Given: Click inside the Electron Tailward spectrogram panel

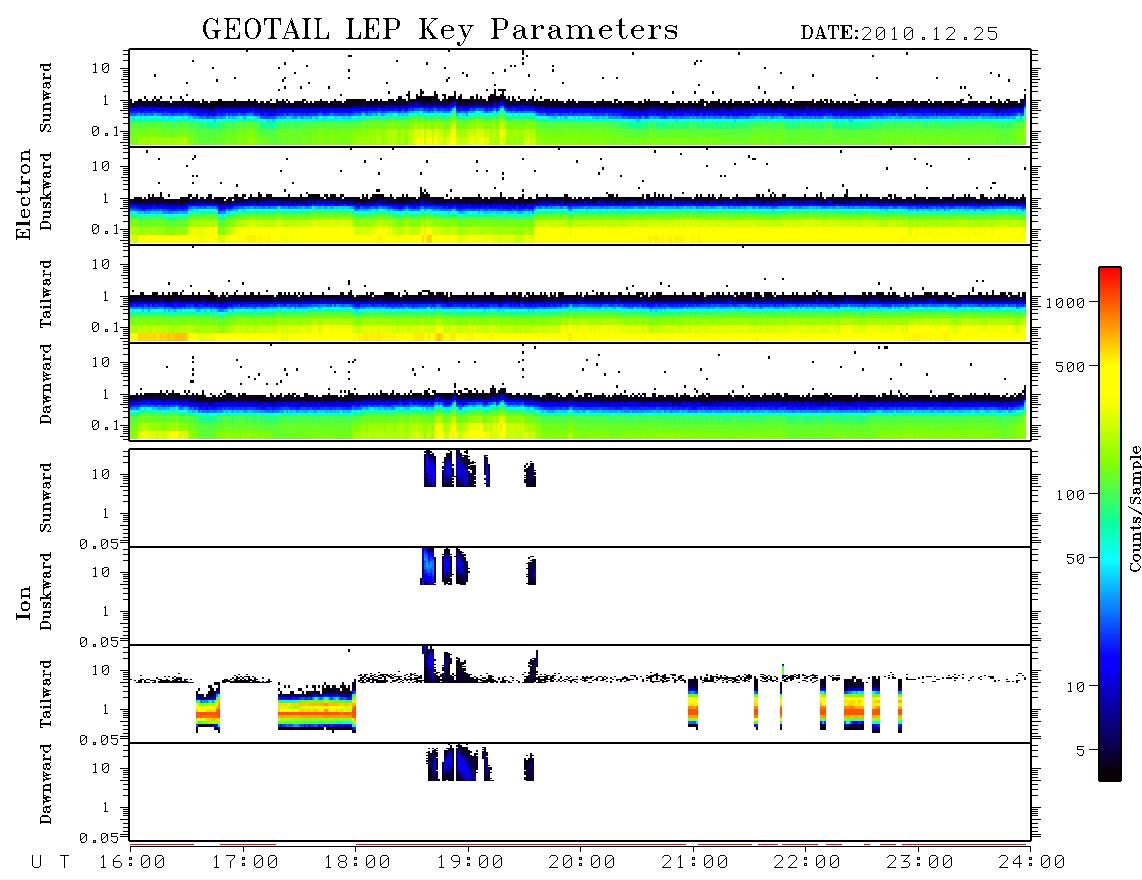Looking at the screenshot, I should 580,294.
